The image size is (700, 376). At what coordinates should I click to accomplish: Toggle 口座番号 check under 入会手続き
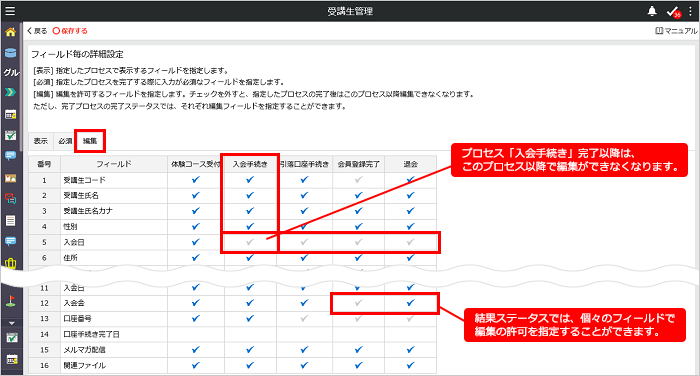click(250, 318)
